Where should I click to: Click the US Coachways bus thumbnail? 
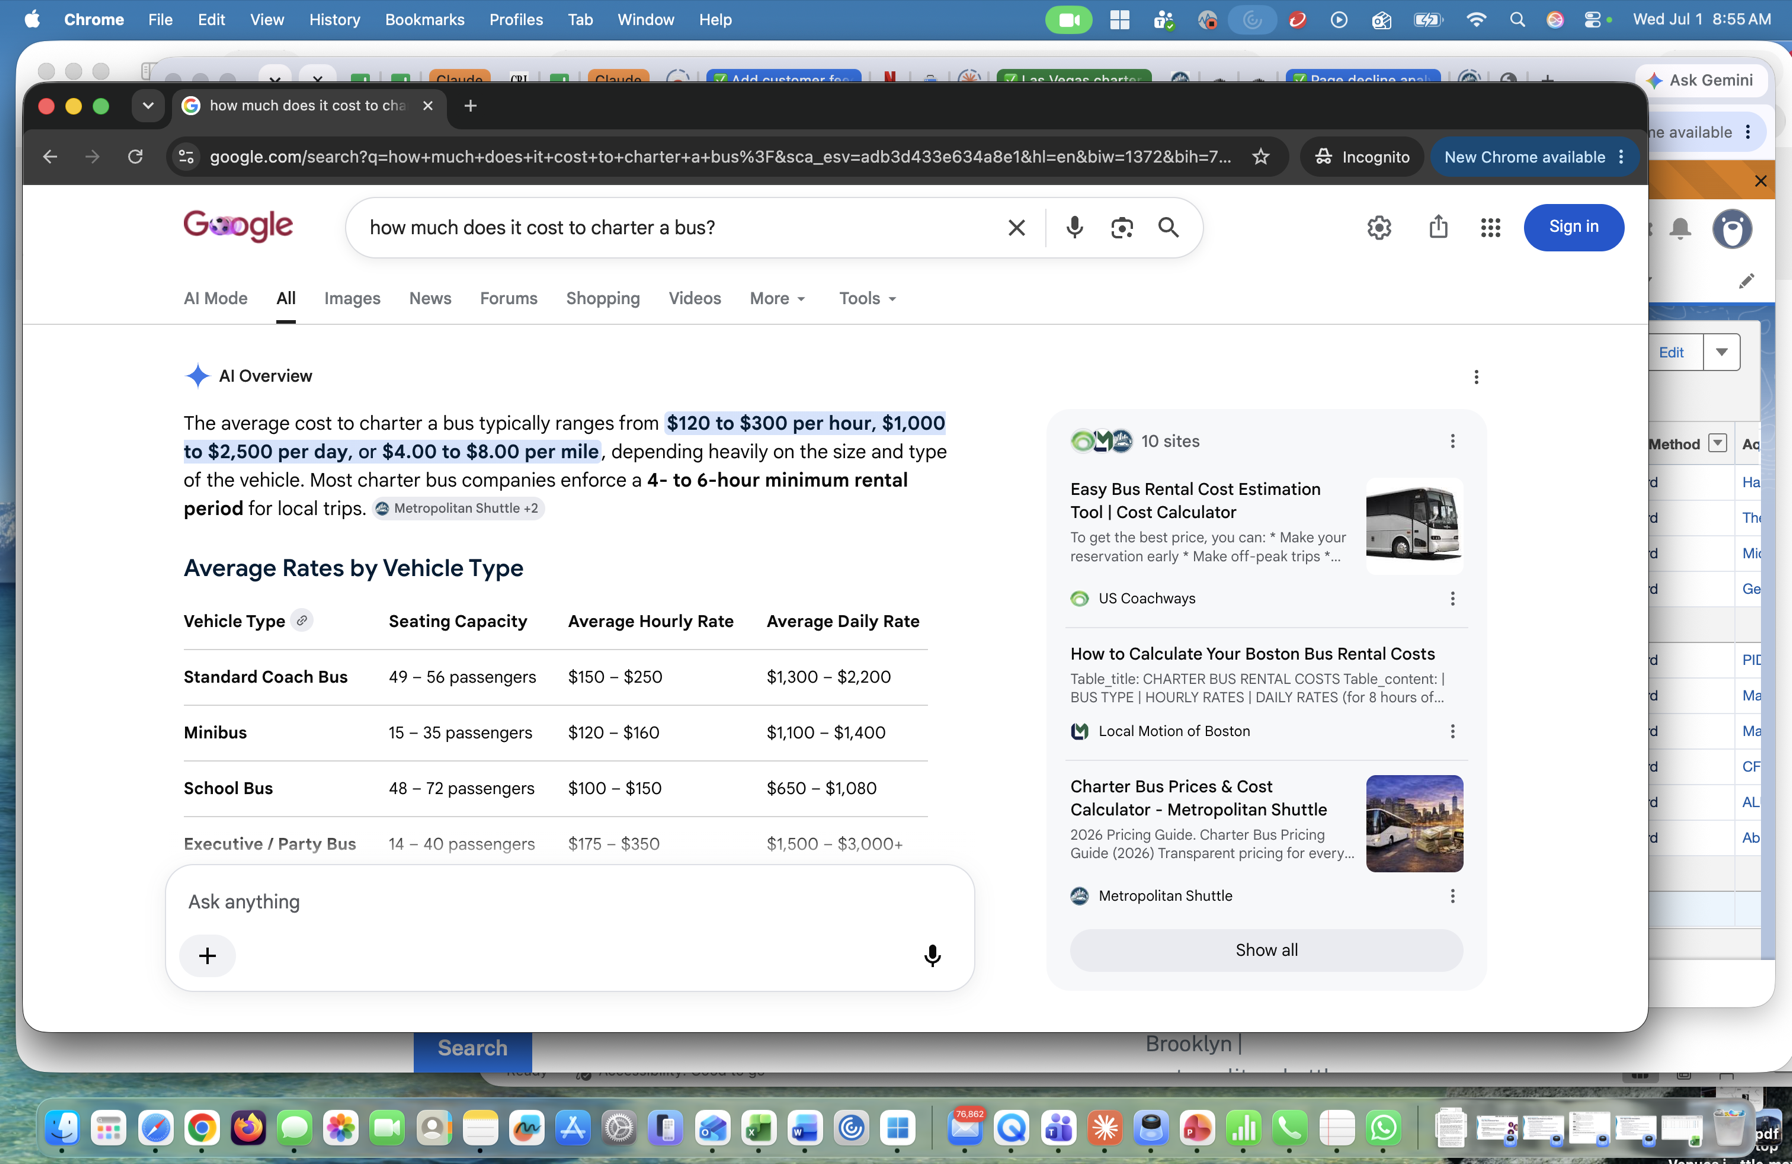[x=1414, y=525]
